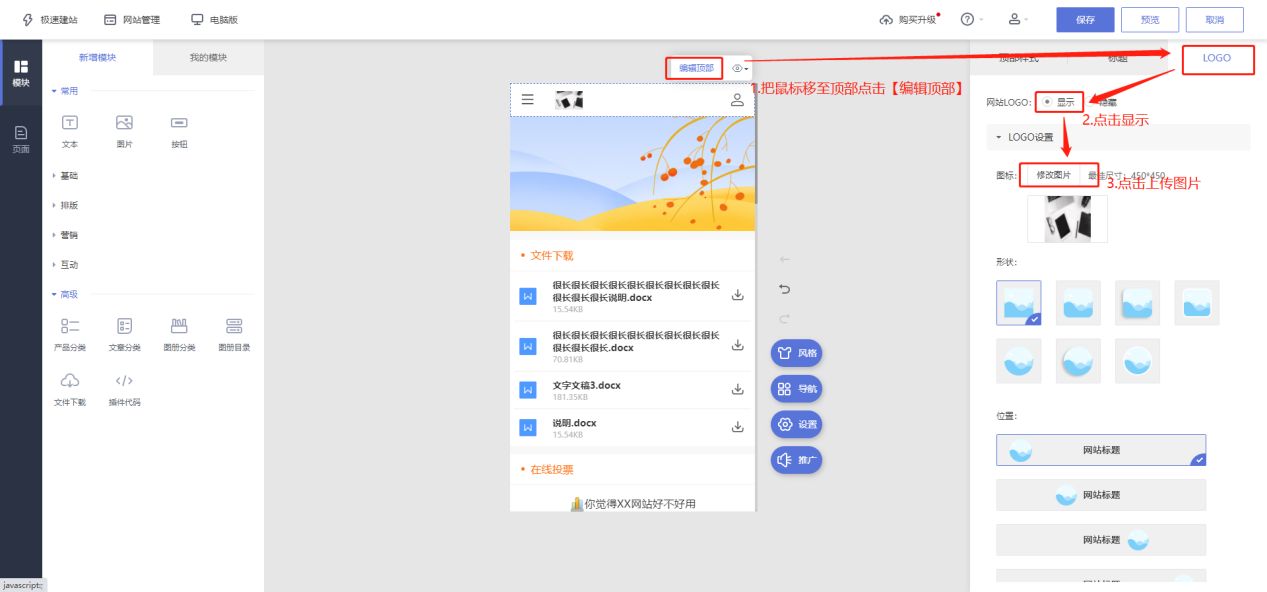1267x592 pixels.
Task: Open the 设置 settings button
Action: pos(796,424)
